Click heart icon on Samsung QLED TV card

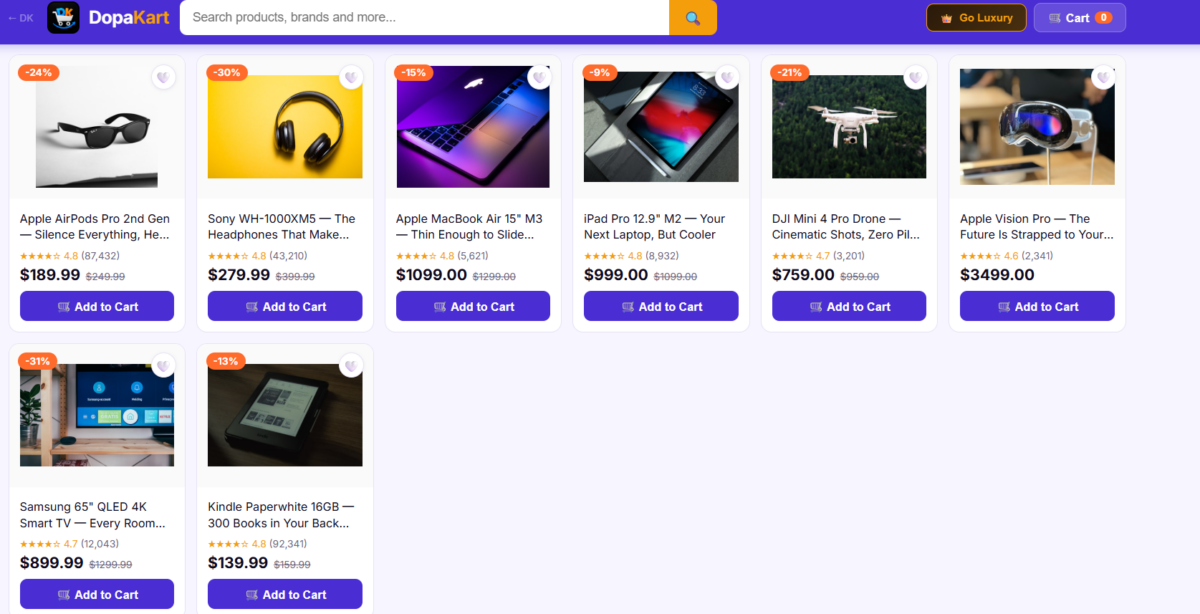pyautogui.click(x=163, y=365)
